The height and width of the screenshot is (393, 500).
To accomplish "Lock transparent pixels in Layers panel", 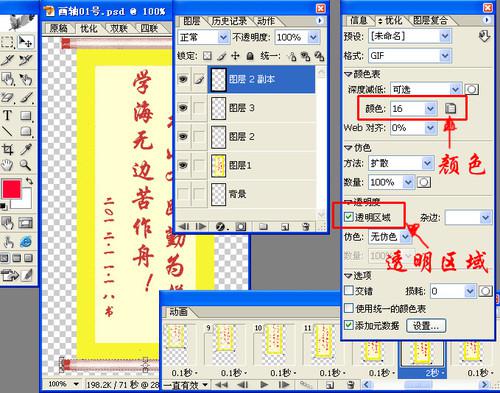I will tap(207, 56).
